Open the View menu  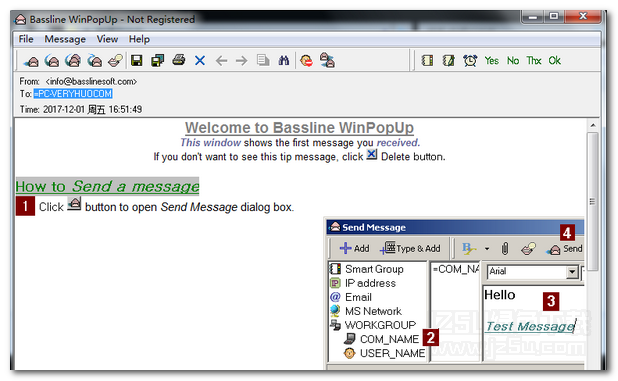[x=107, y=39]
